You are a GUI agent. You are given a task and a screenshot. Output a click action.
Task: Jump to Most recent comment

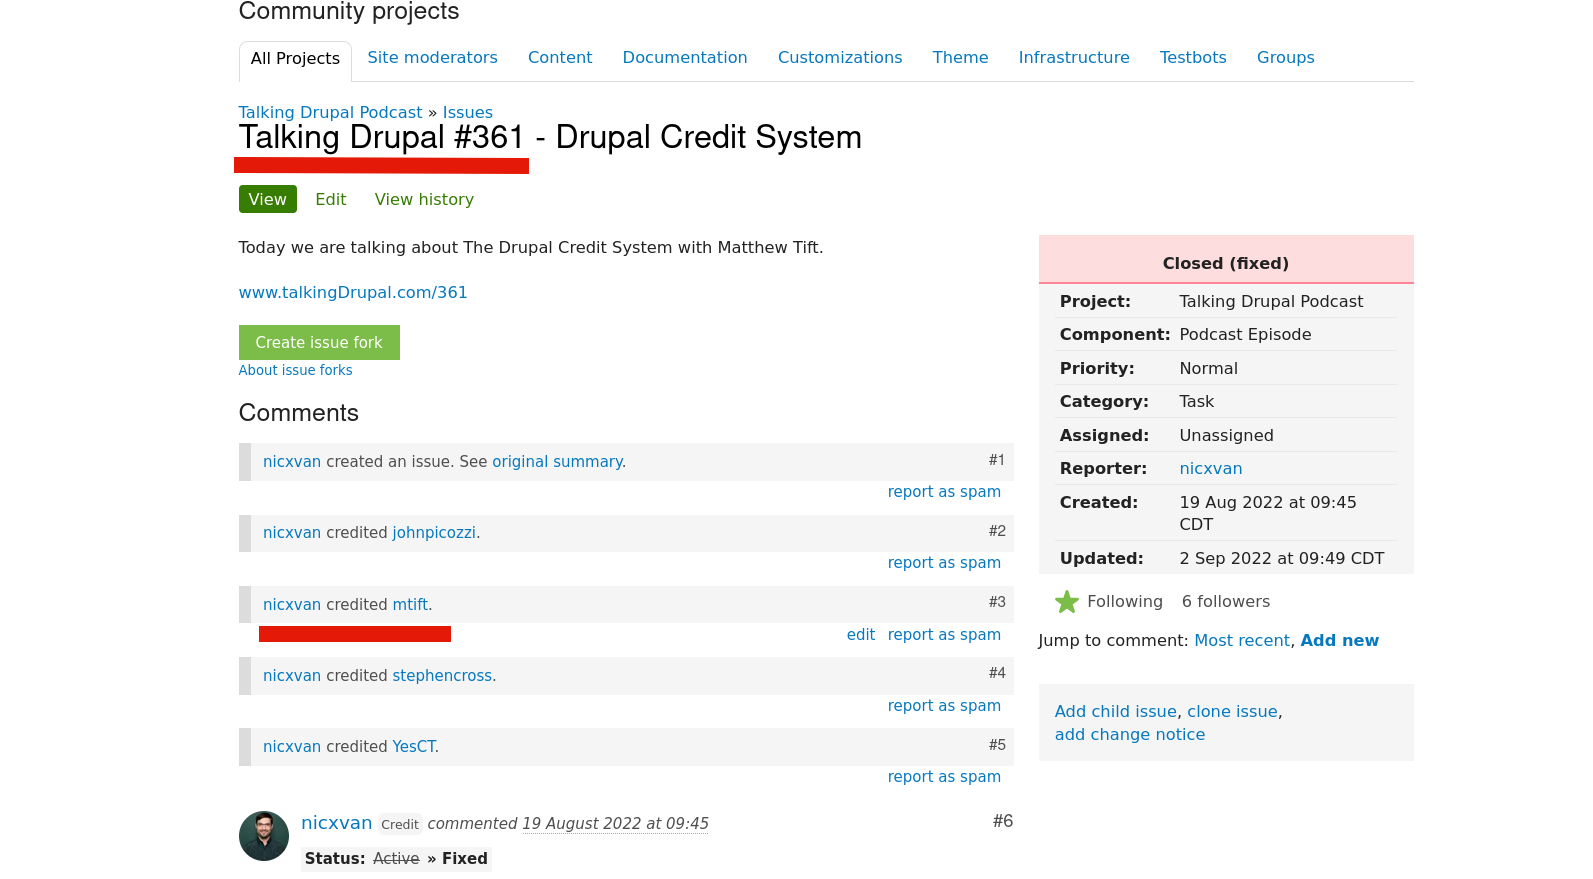coord(1241,641)
